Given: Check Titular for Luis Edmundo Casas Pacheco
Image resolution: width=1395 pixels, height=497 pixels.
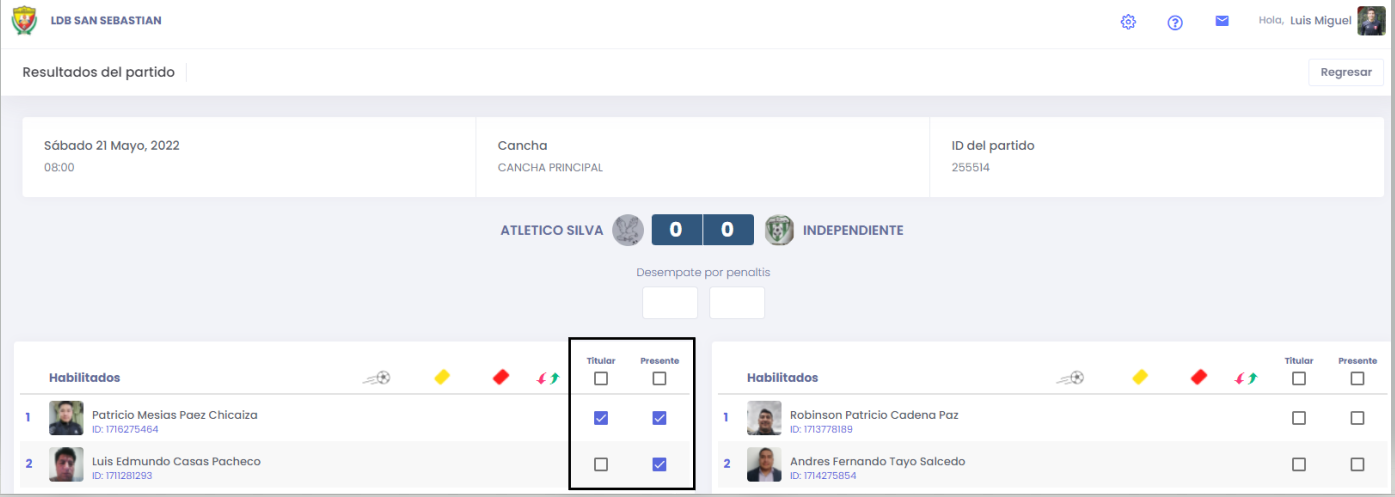Looking at the screenshot, I should point(600,464).
